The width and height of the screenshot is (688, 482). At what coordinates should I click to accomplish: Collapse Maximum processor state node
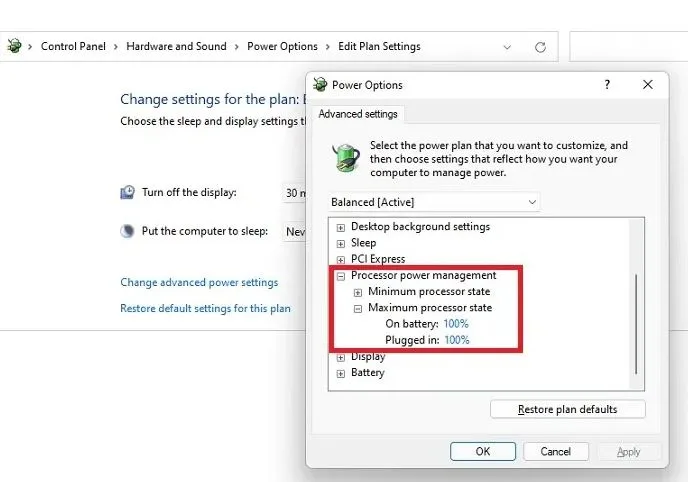pos(358,308)
